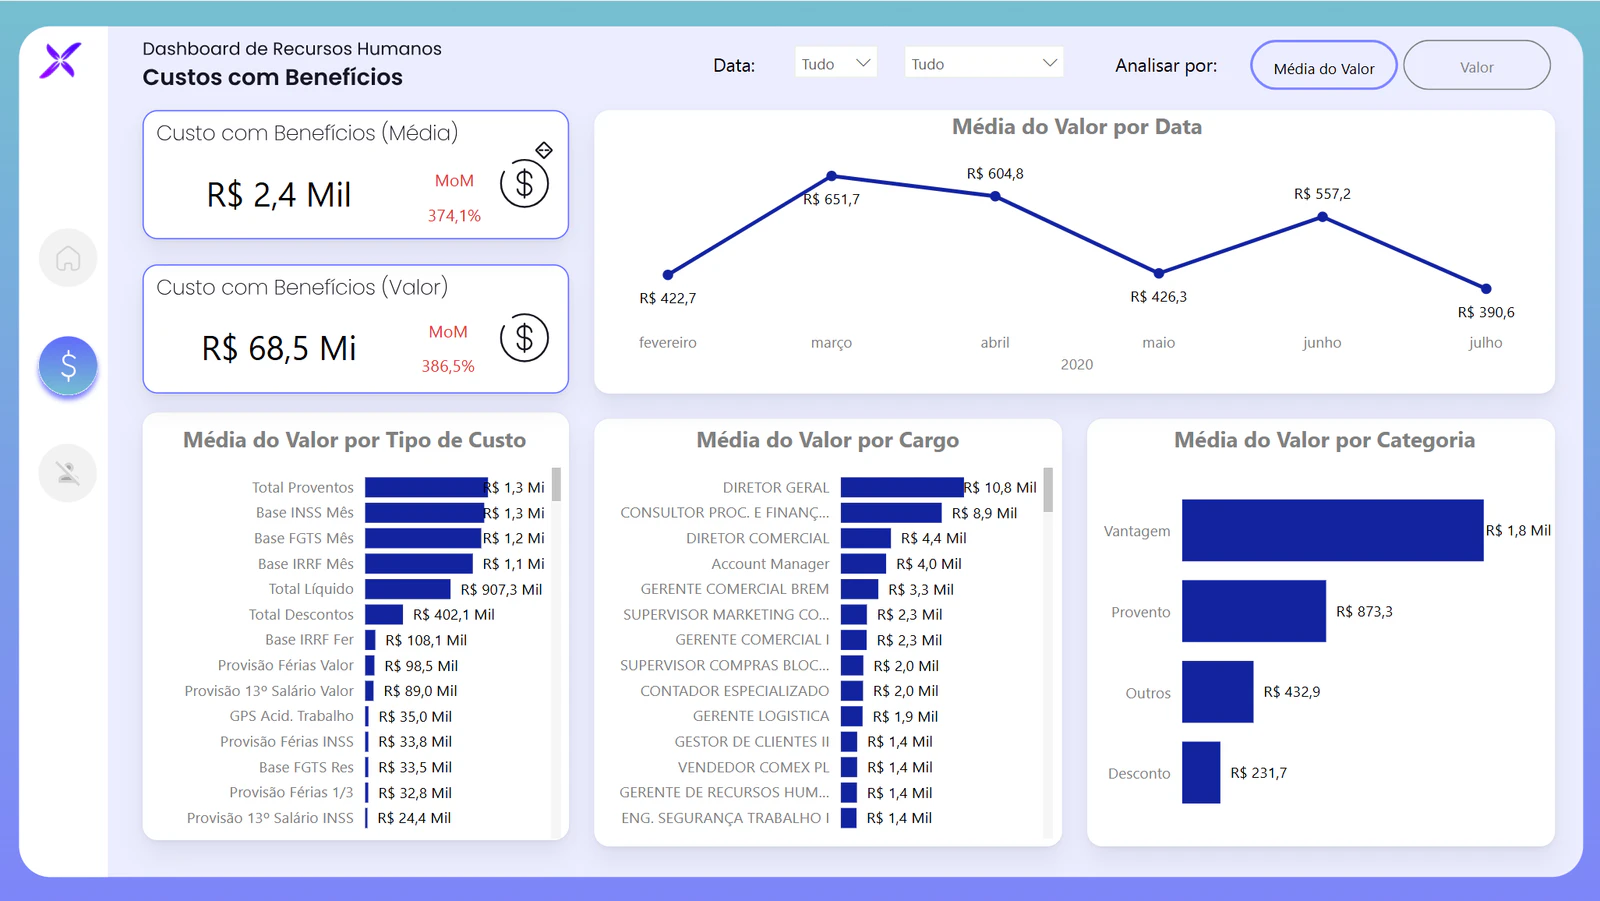
Task: Click the 'Média do Valor por Categoria' title
Action: coord(1324,440)
